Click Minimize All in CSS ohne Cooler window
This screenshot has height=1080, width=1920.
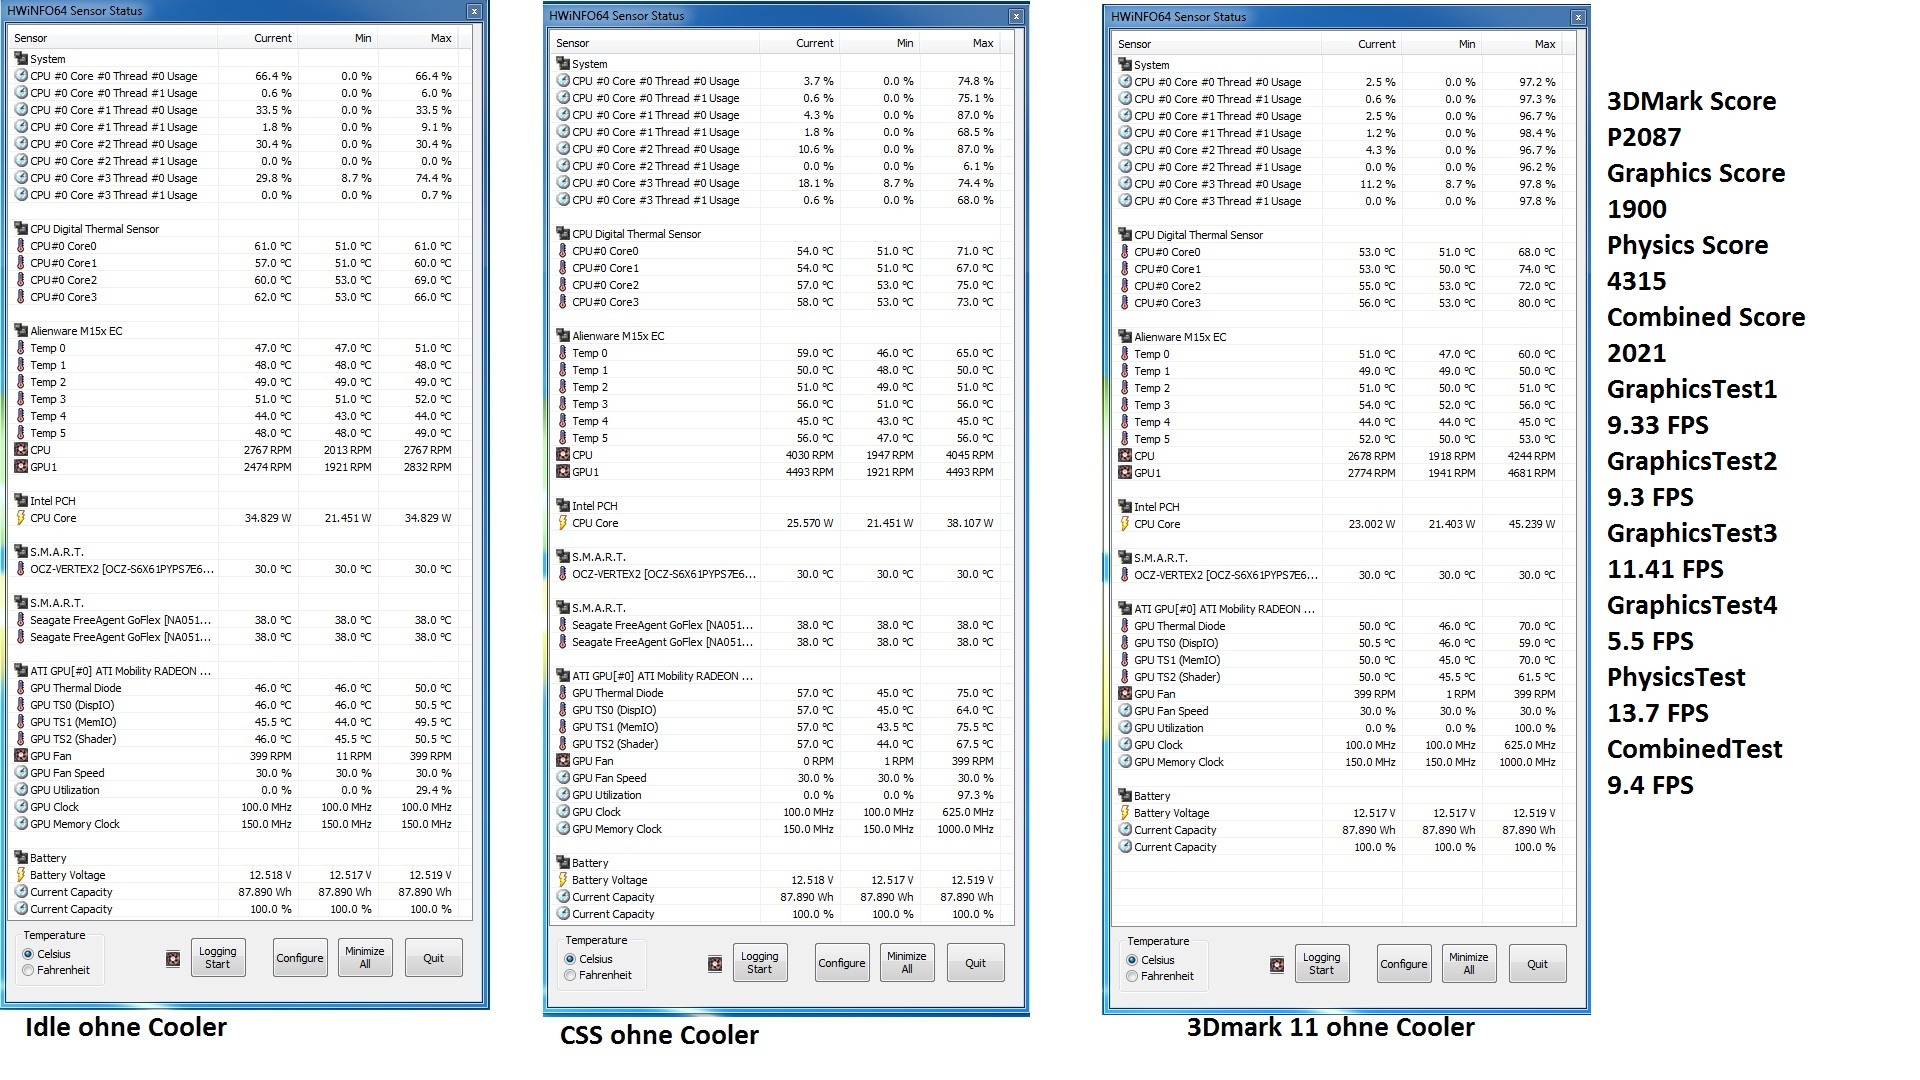(x=907, y=963)
